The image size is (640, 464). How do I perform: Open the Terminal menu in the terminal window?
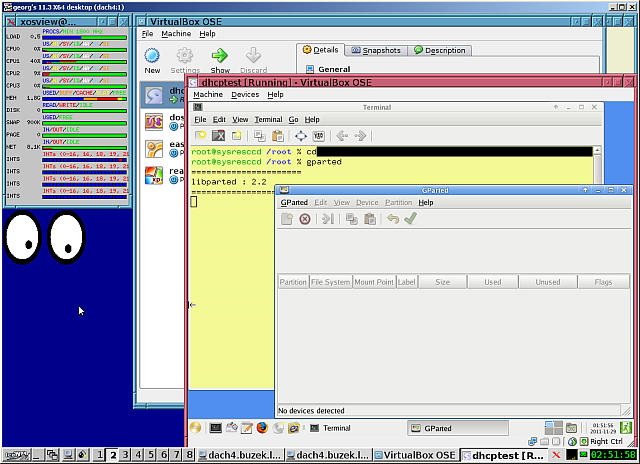tap(268, 119)
